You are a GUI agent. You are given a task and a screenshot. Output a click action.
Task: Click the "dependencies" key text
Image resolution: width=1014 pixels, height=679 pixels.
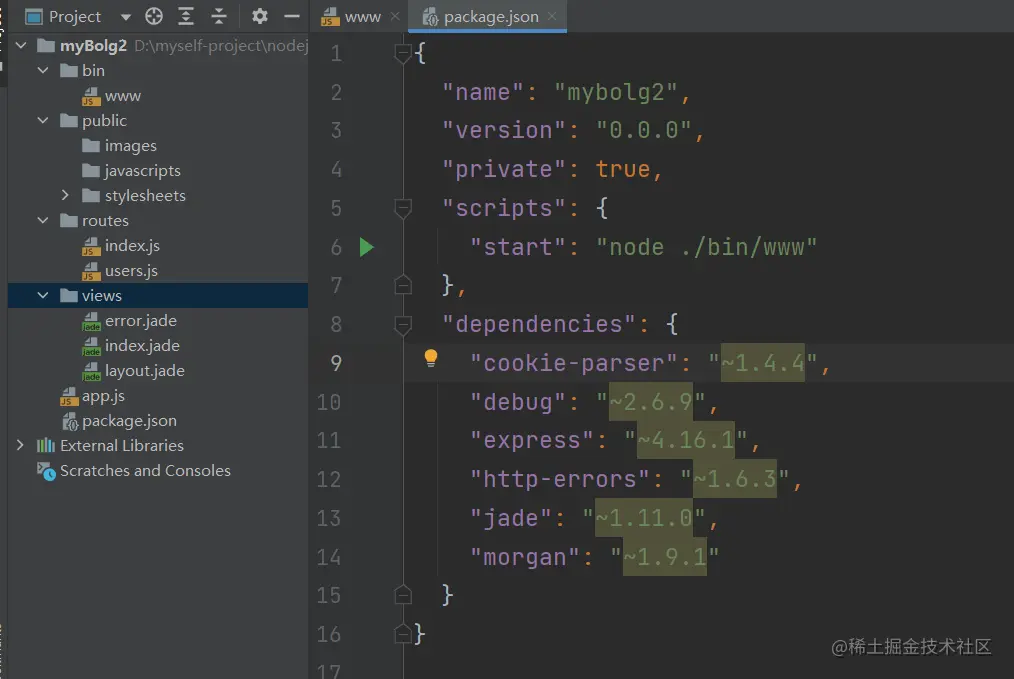tap(539, 324)
